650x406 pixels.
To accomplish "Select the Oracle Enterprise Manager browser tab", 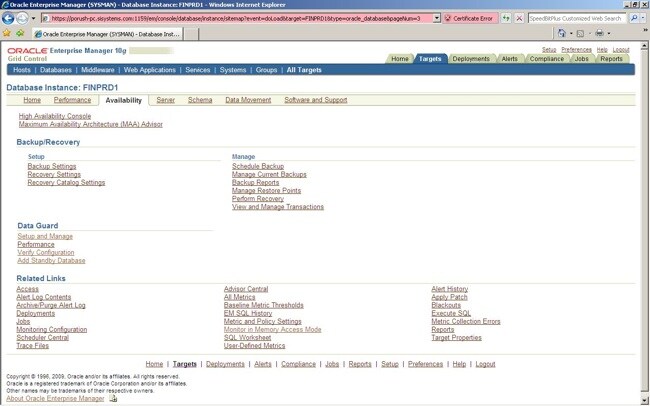I will [107, 34].
